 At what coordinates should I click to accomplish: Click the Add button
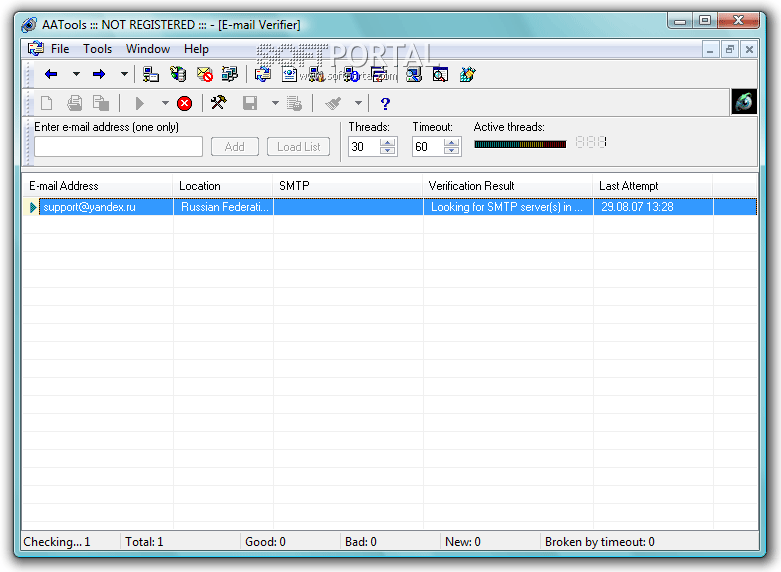pyautogui.click(x=235, y=146)
